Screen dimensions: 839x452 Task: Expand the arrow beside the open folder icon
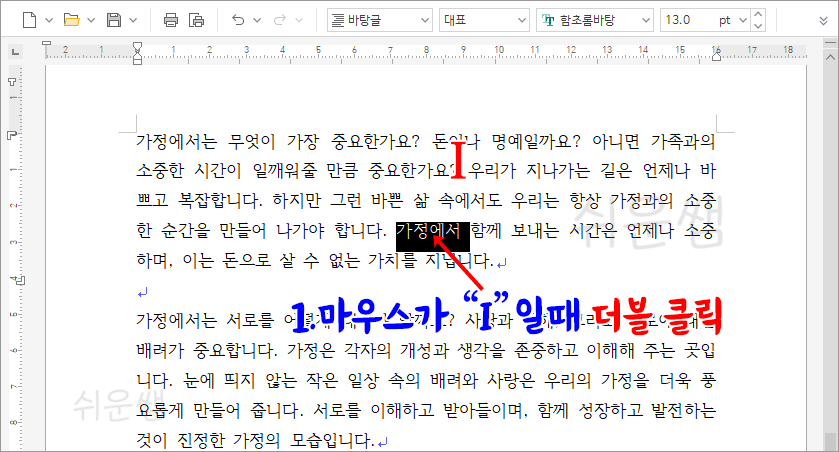[x=91, y=20]
